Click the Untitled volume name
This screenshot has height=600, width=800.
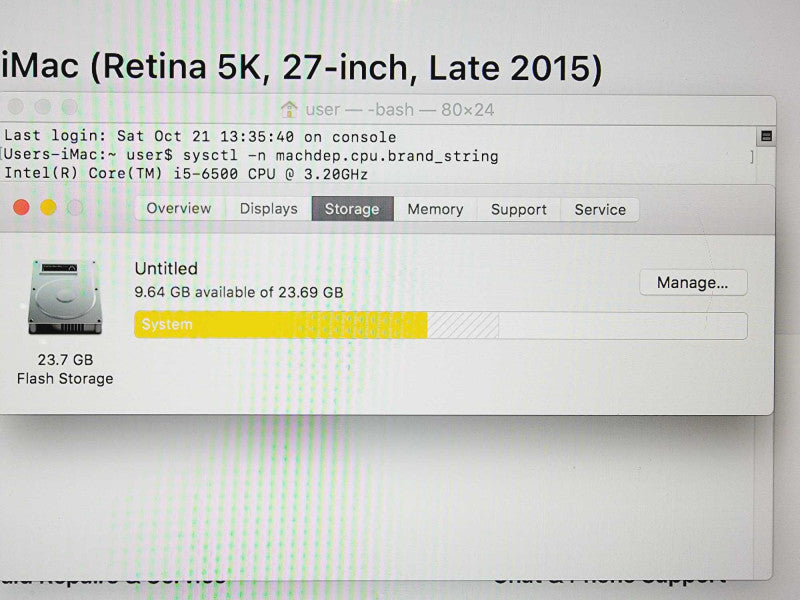click(x=166, y=268)
